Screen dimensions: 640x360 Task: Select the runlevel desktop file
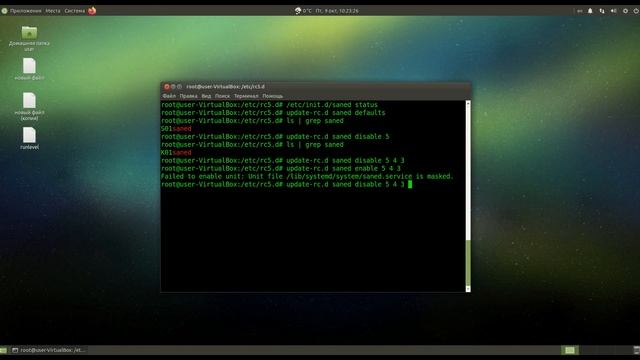point(29,138)
